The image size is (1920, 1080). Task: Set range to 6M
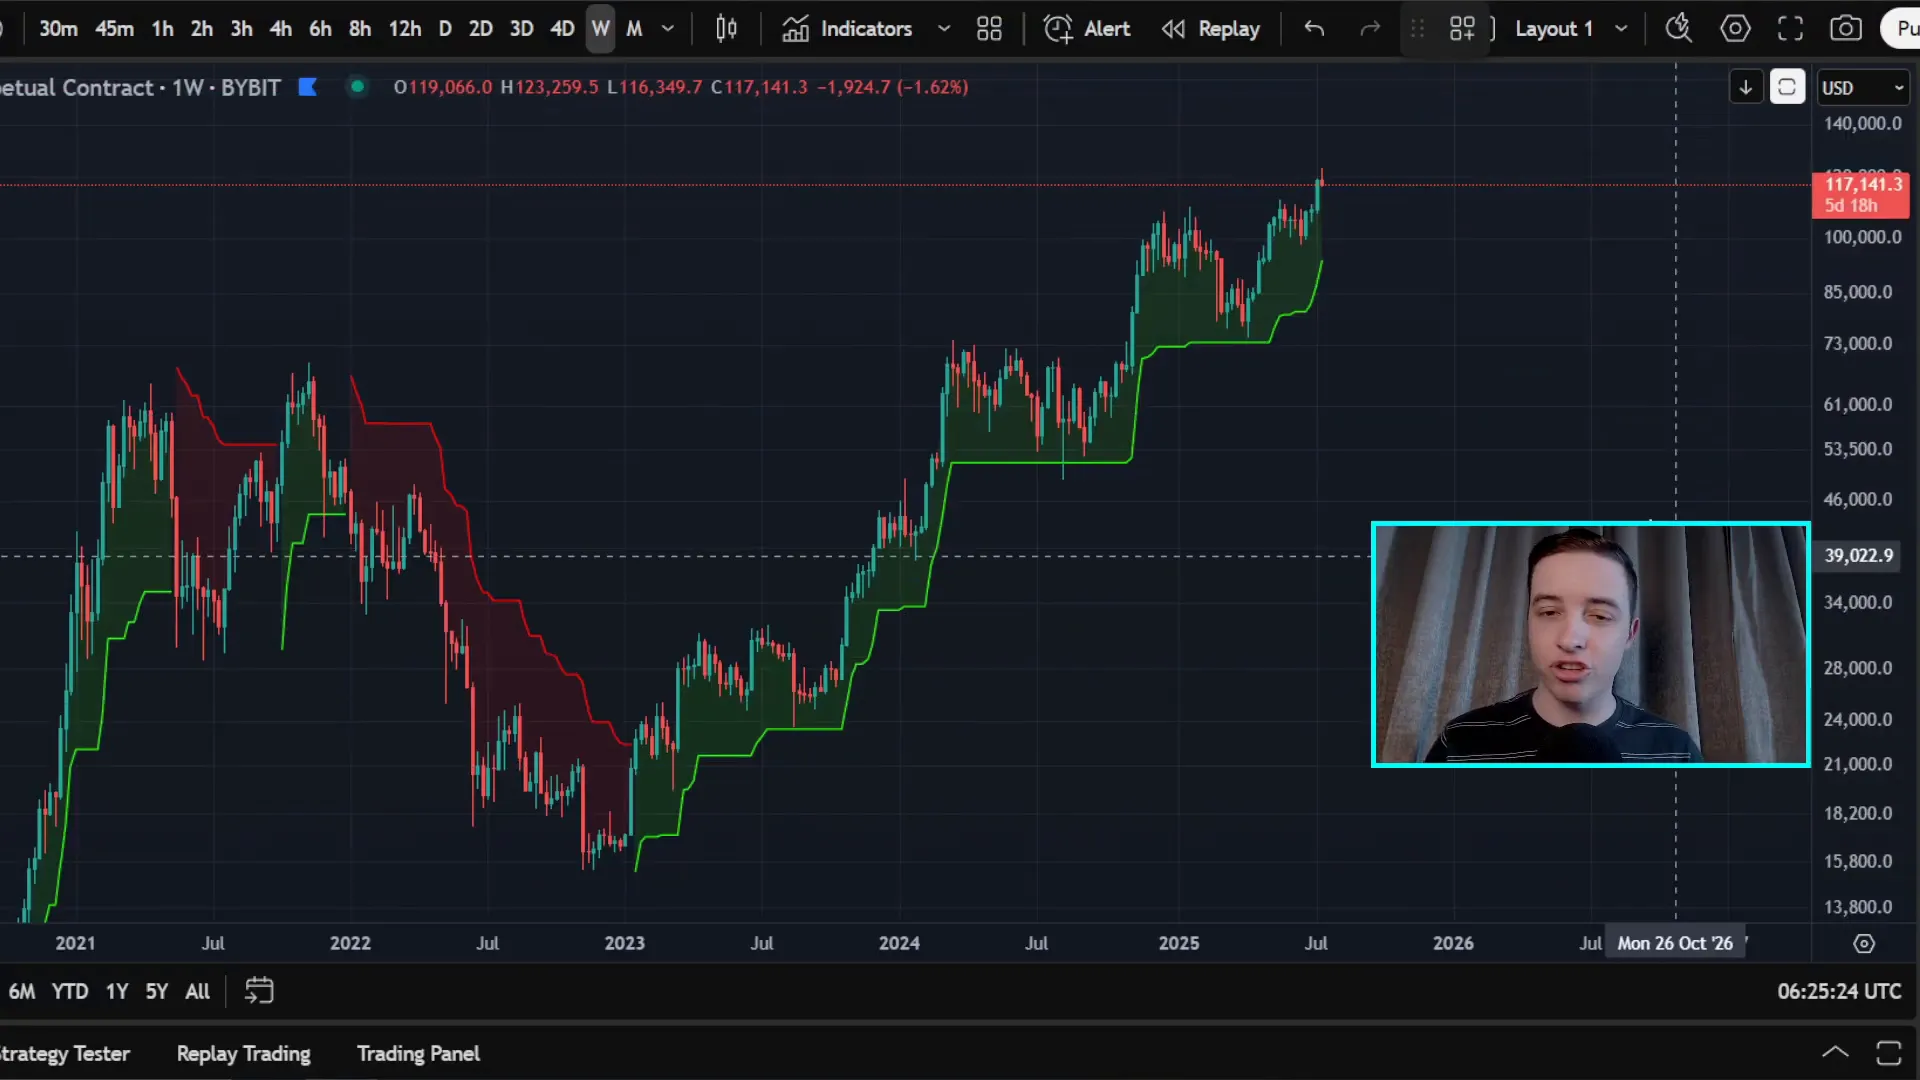coord(22,991)
